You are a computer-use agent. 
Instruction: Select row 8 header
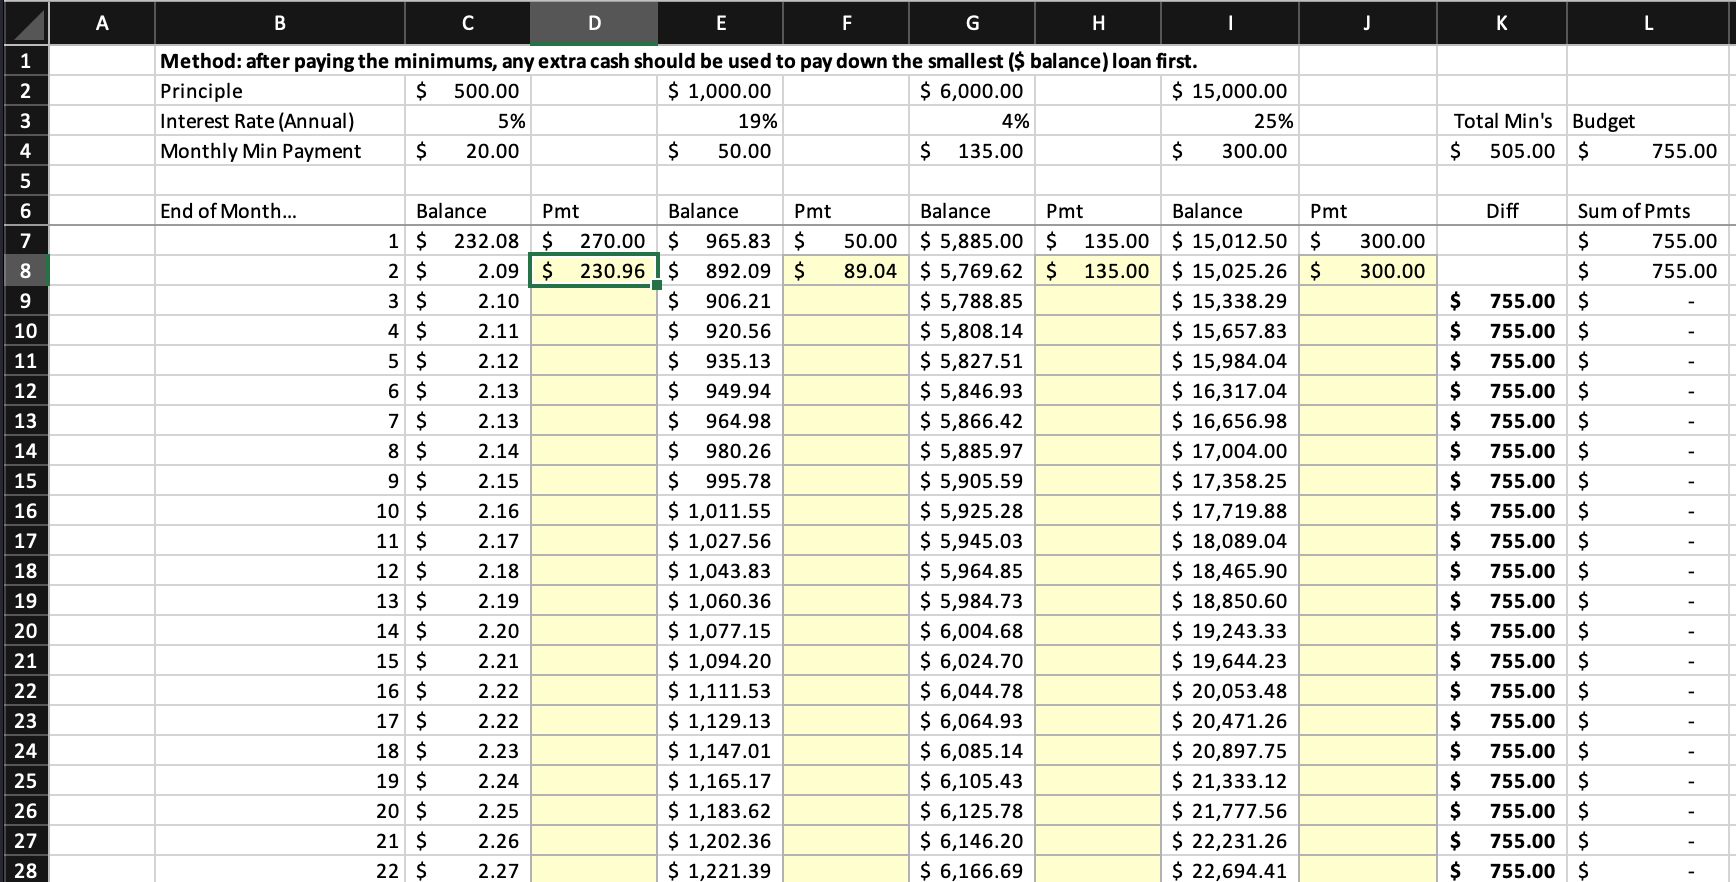(x=25, y=271)
